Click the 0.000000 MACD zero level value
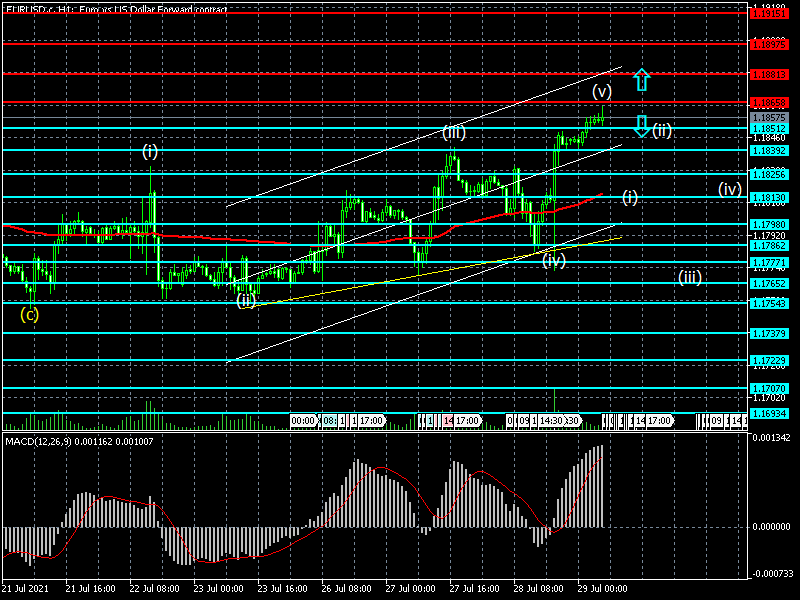The width and height of the screenshot is (800, 600). 771,527
